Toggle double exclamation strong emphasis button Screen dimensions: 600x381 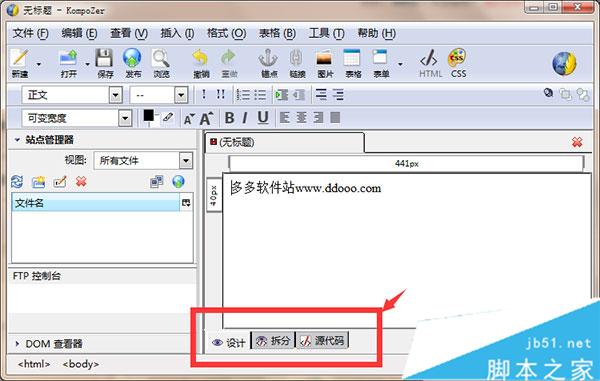(221, 94)
